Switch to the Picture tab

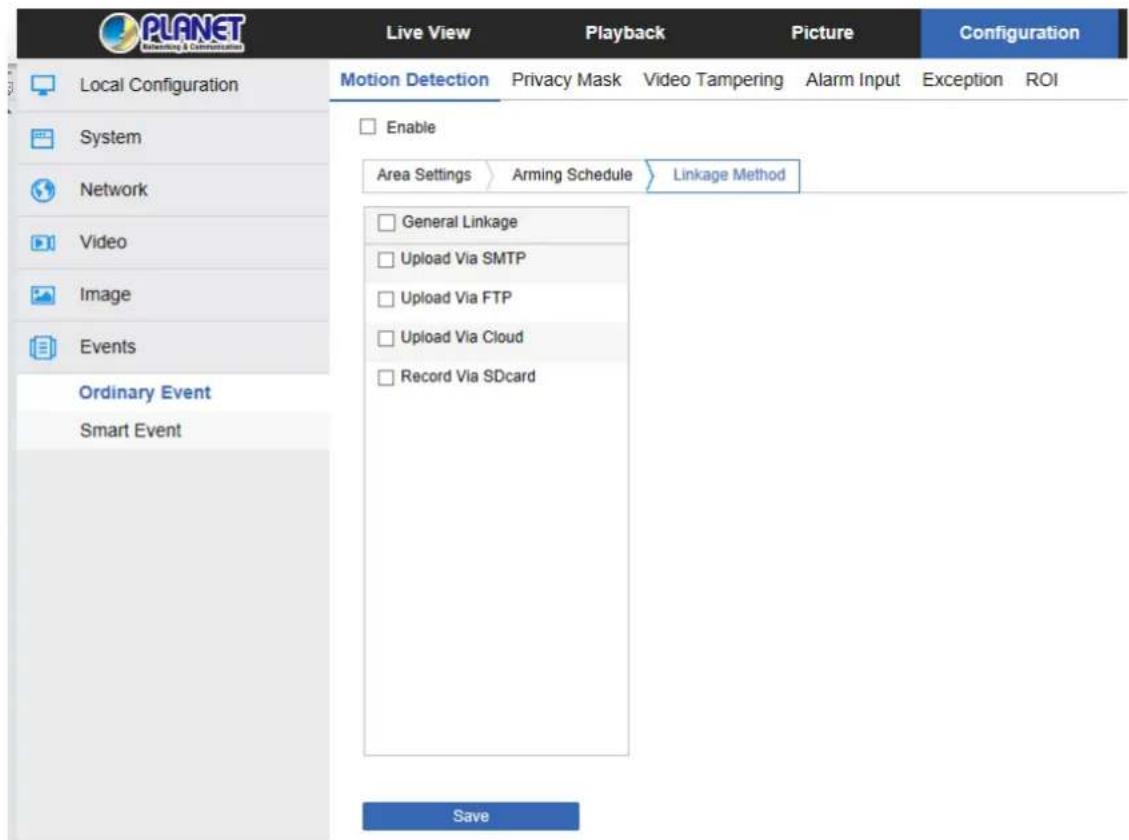[822, 32]
